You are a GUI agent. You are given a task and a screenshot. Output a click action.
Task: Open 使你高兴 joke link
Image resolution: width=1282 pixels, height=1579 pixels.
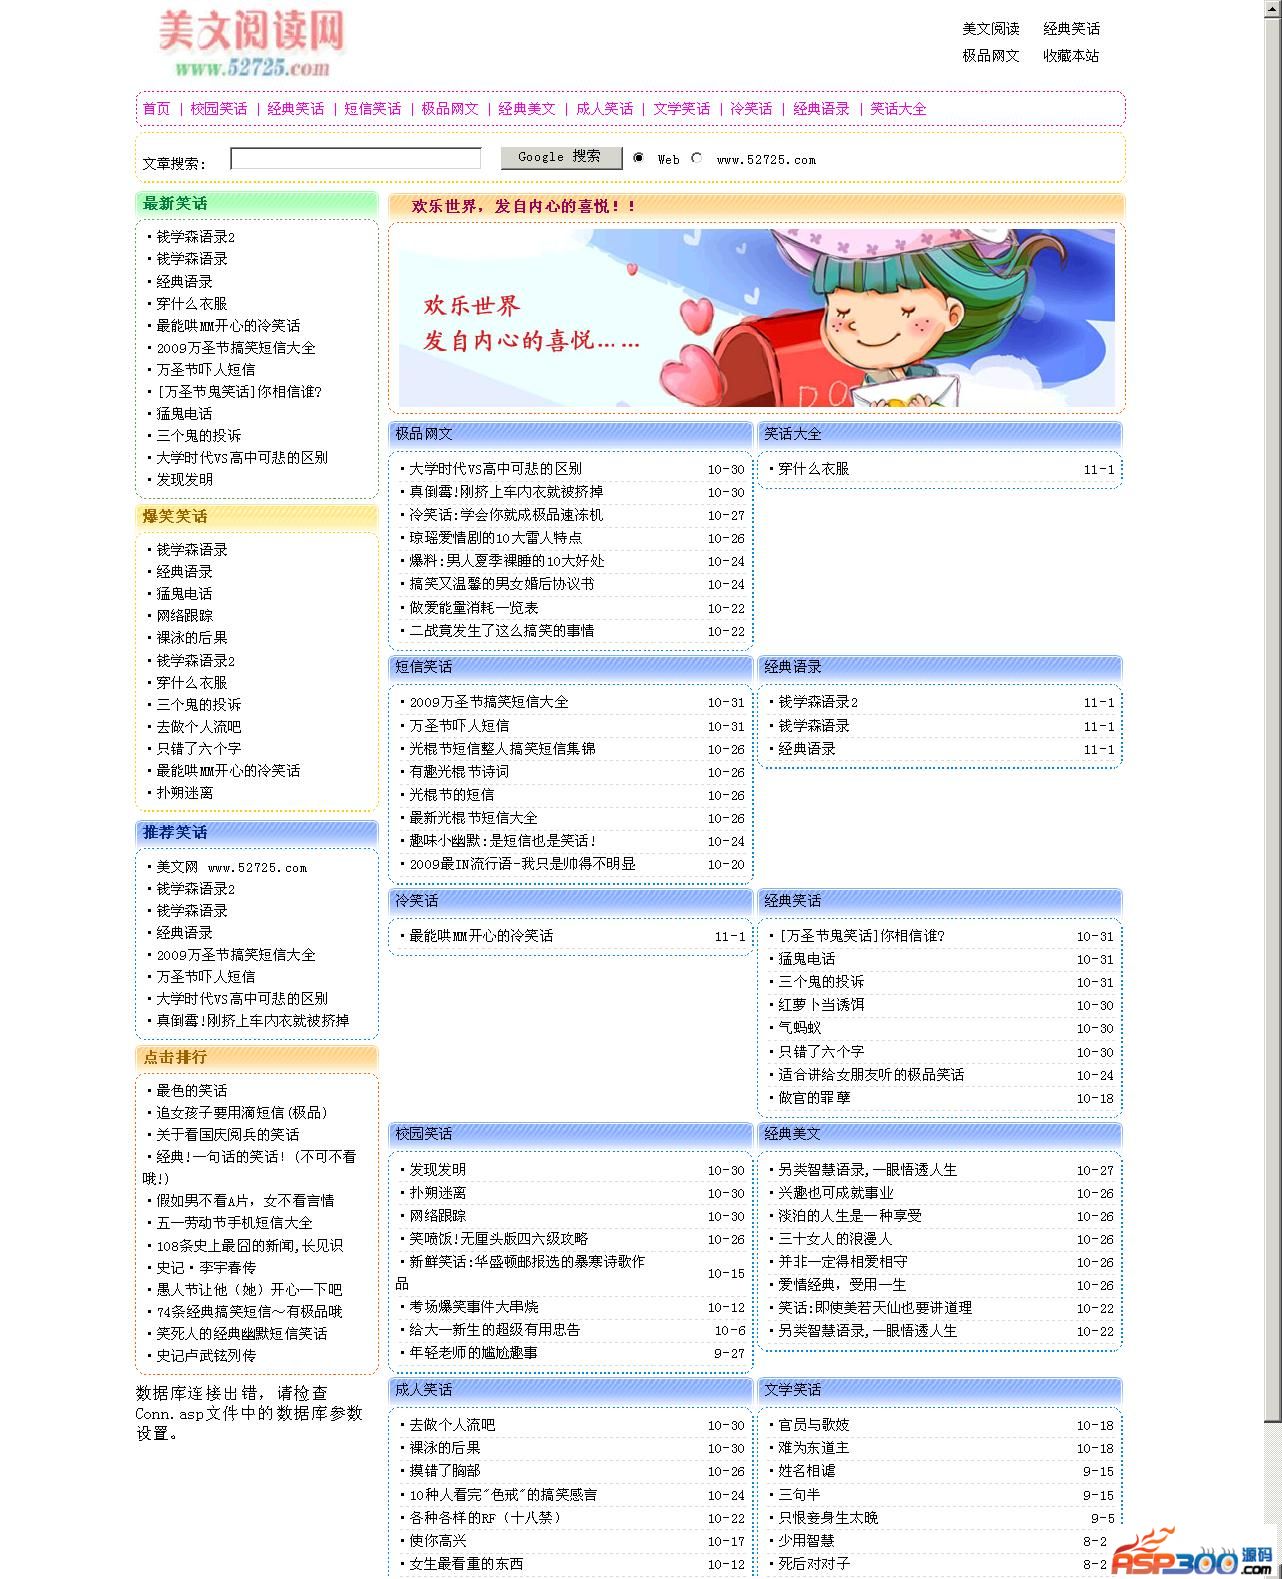tap(438, 1541)
